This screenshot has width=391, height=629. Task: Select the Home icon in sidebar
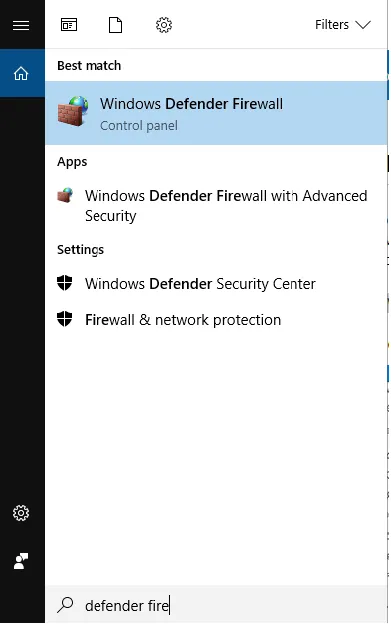coord(21,73)
